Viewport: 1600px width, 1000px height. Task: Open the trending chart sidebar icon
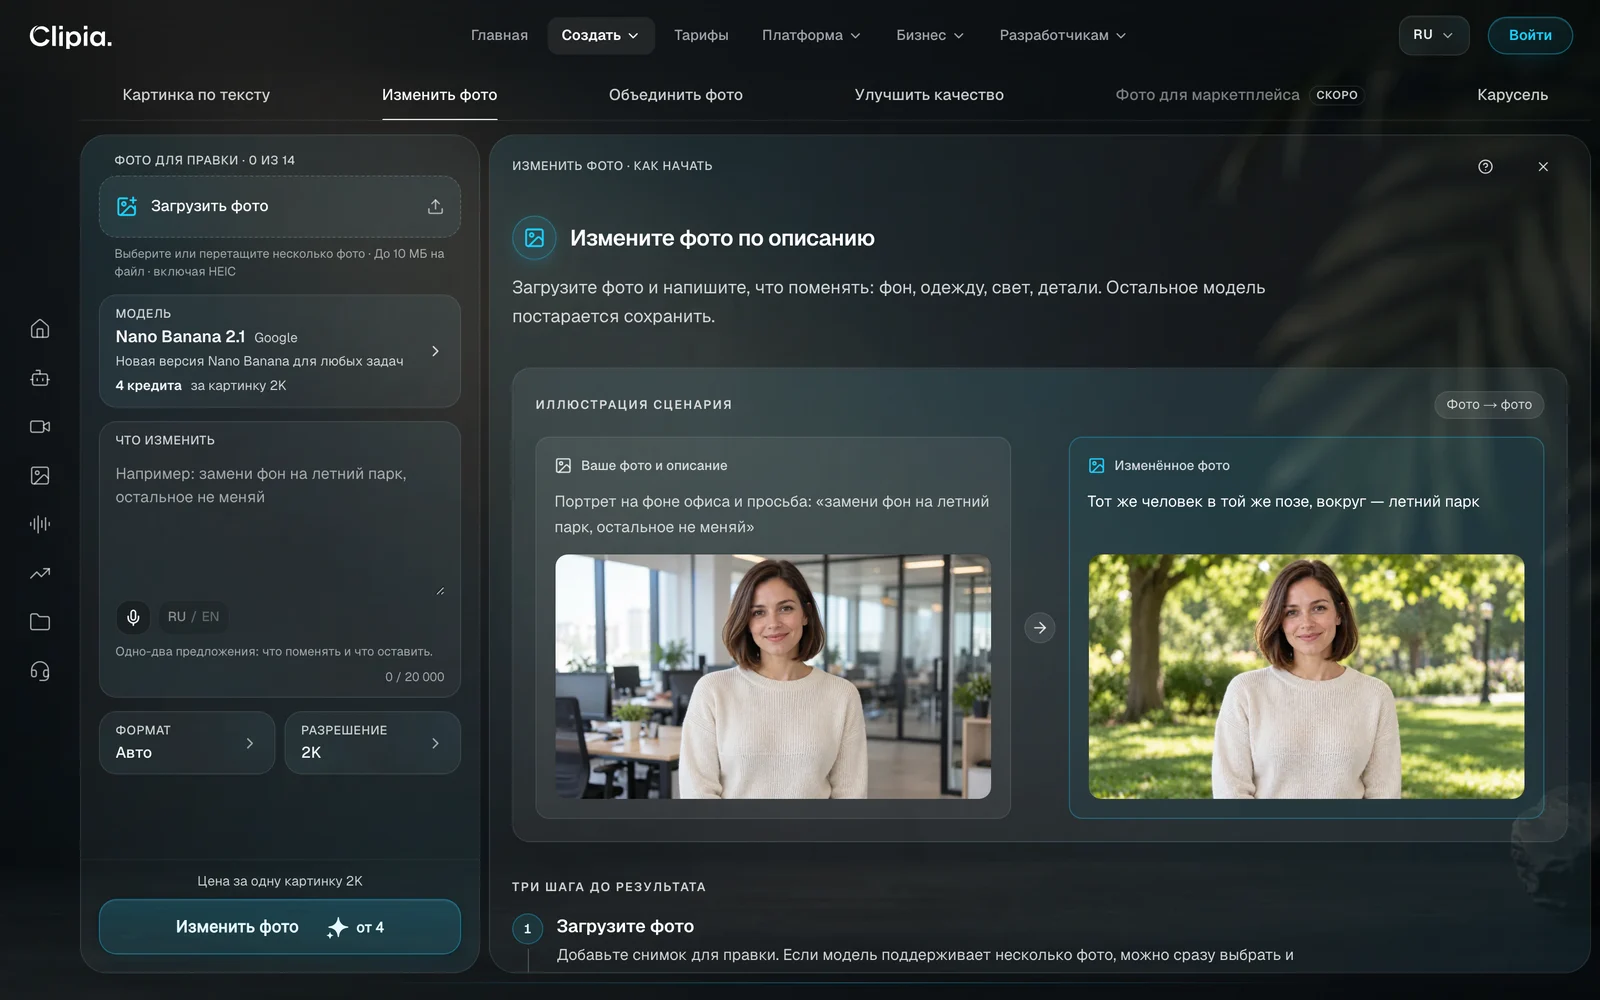tap(40, 573)
